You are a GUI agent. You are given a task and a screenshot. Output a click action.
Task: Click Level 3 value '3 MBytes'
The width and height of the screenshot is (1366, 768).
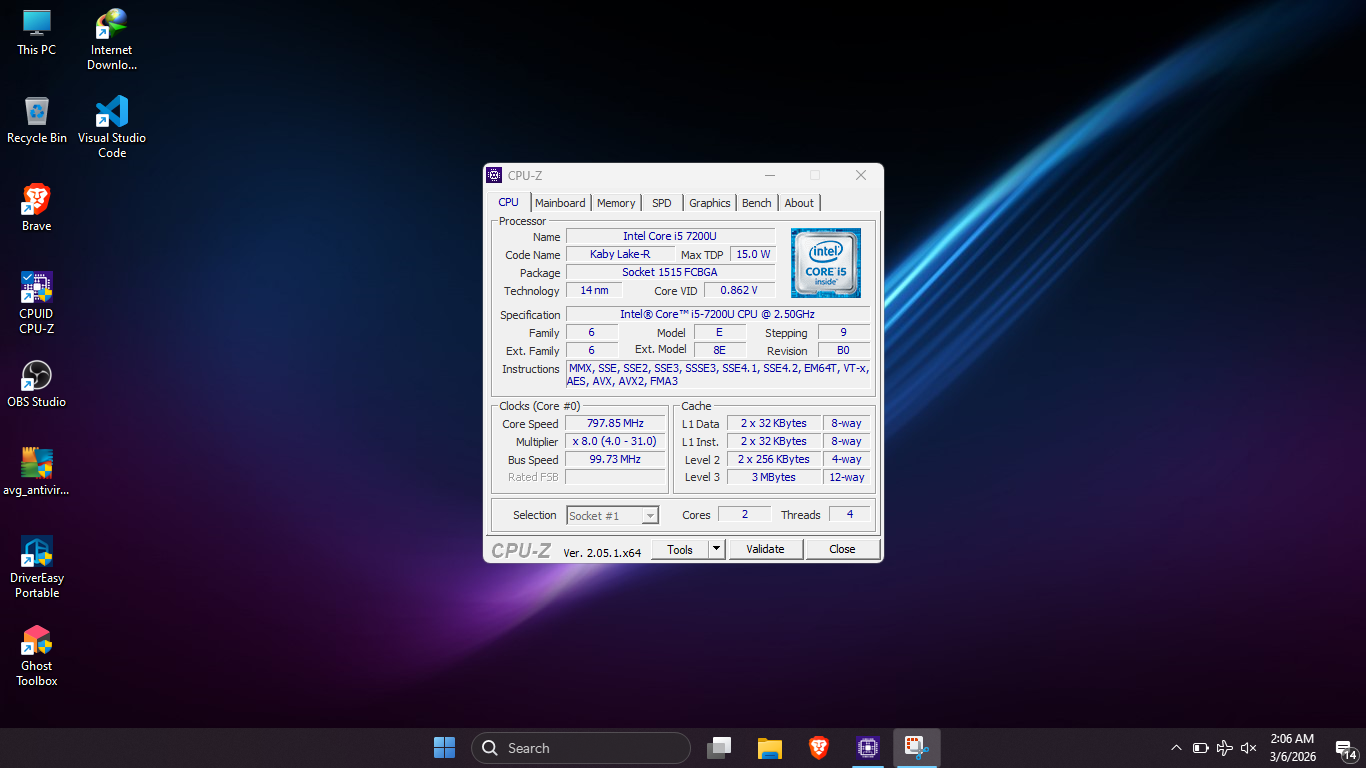pos(774,477)
